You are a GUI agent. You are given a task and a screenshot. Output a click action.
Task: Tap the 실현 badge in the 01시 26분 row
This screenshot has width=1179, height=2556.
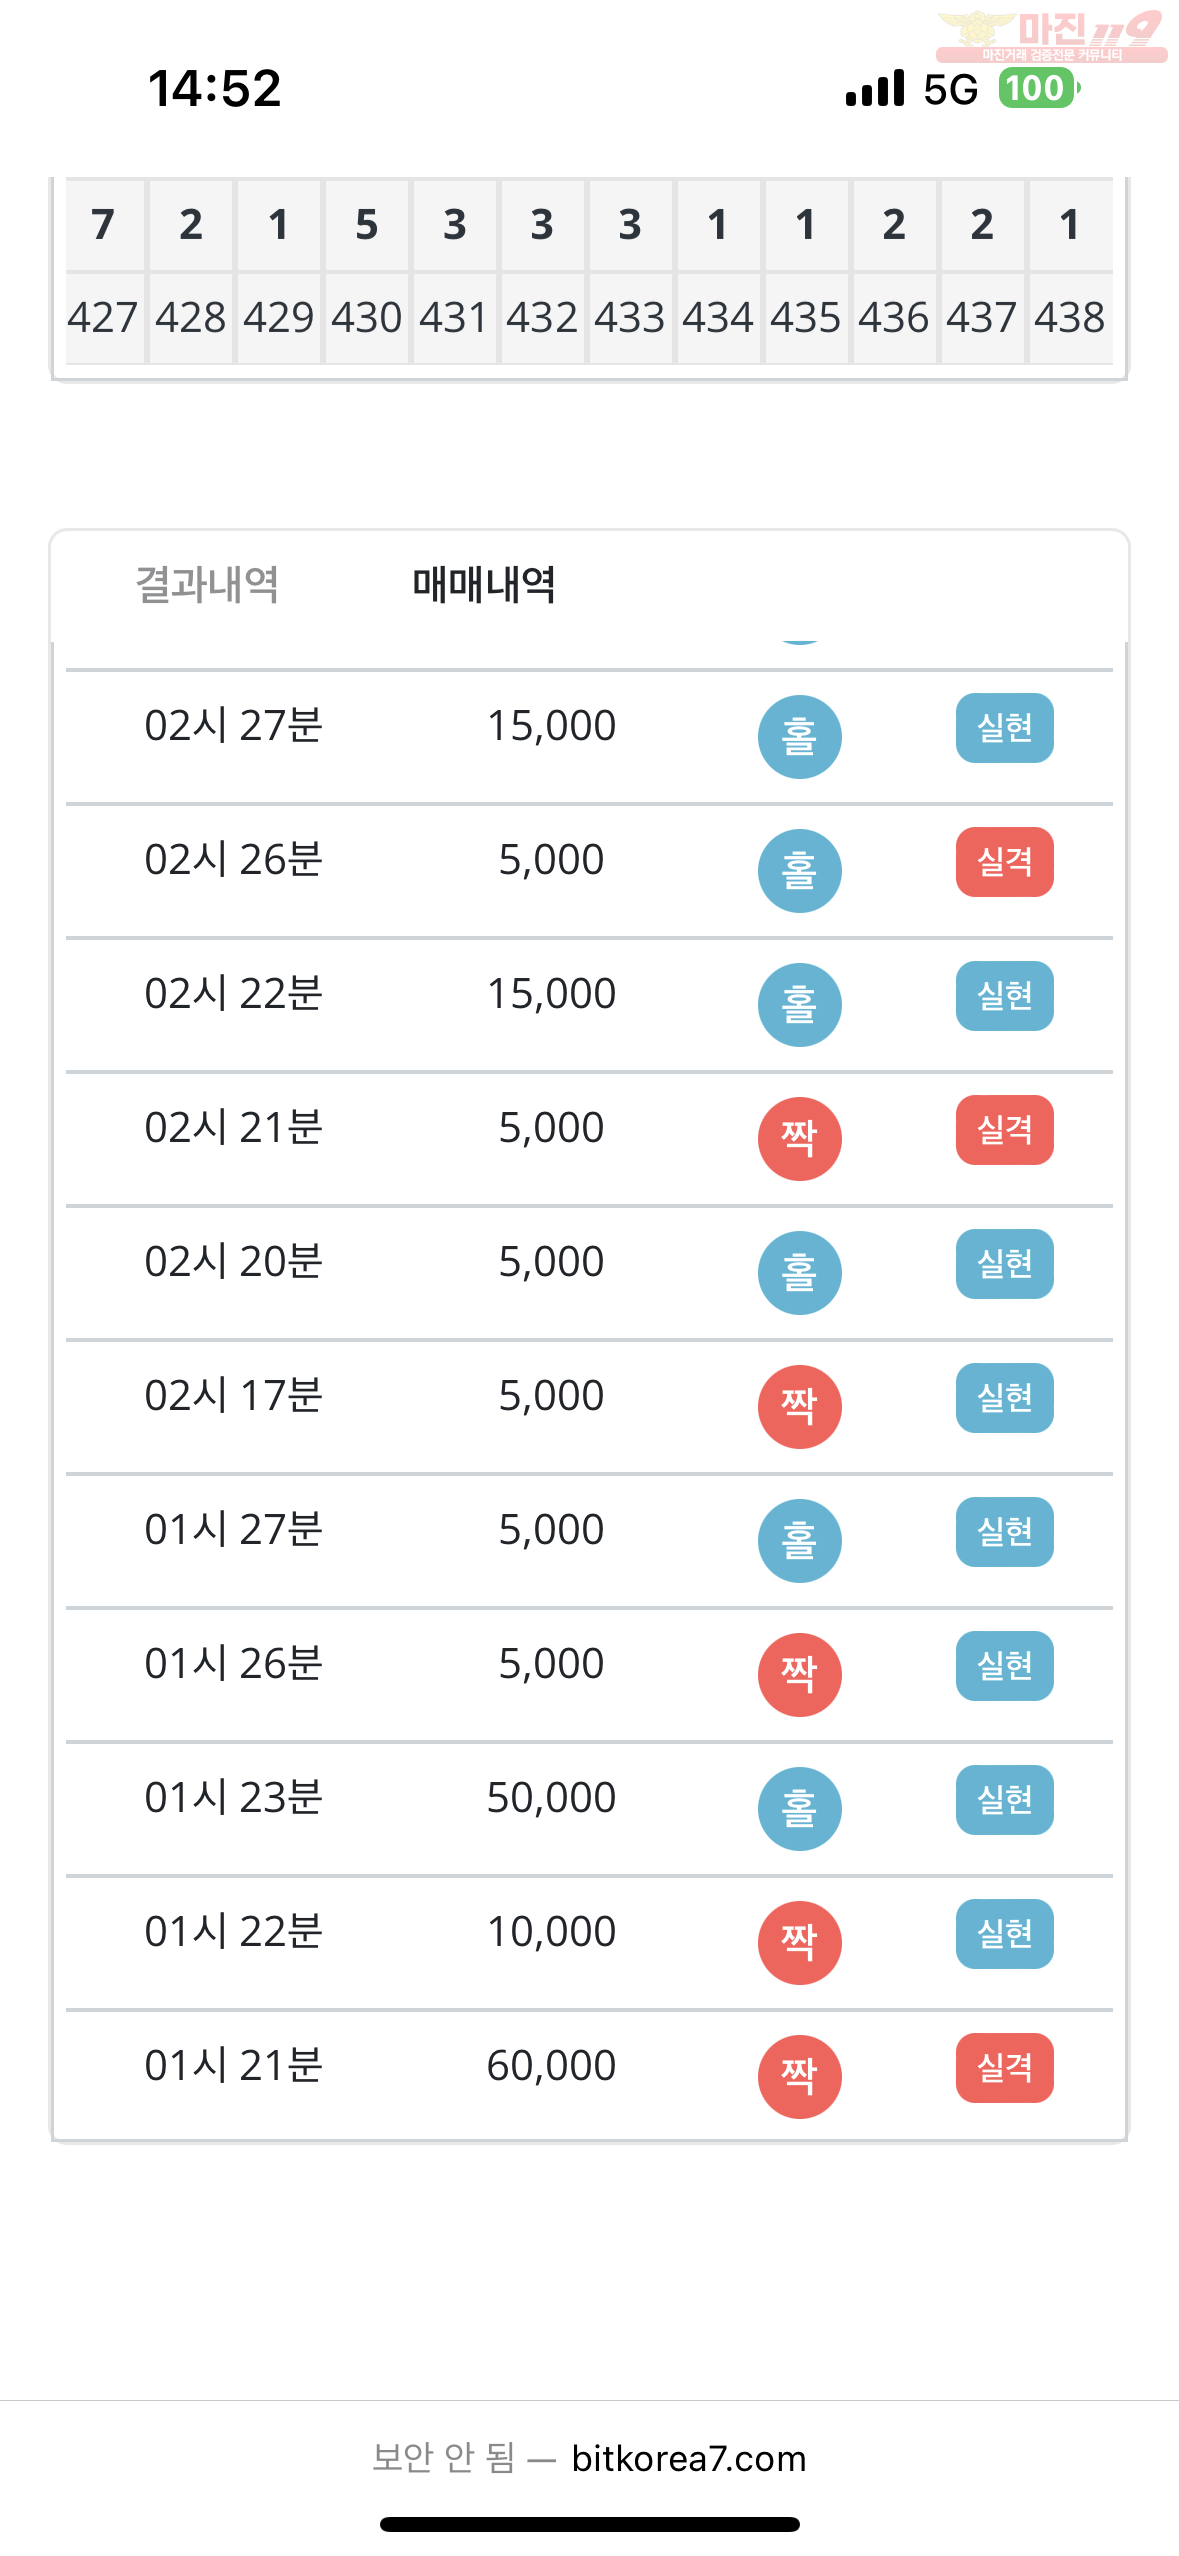1004,1666
